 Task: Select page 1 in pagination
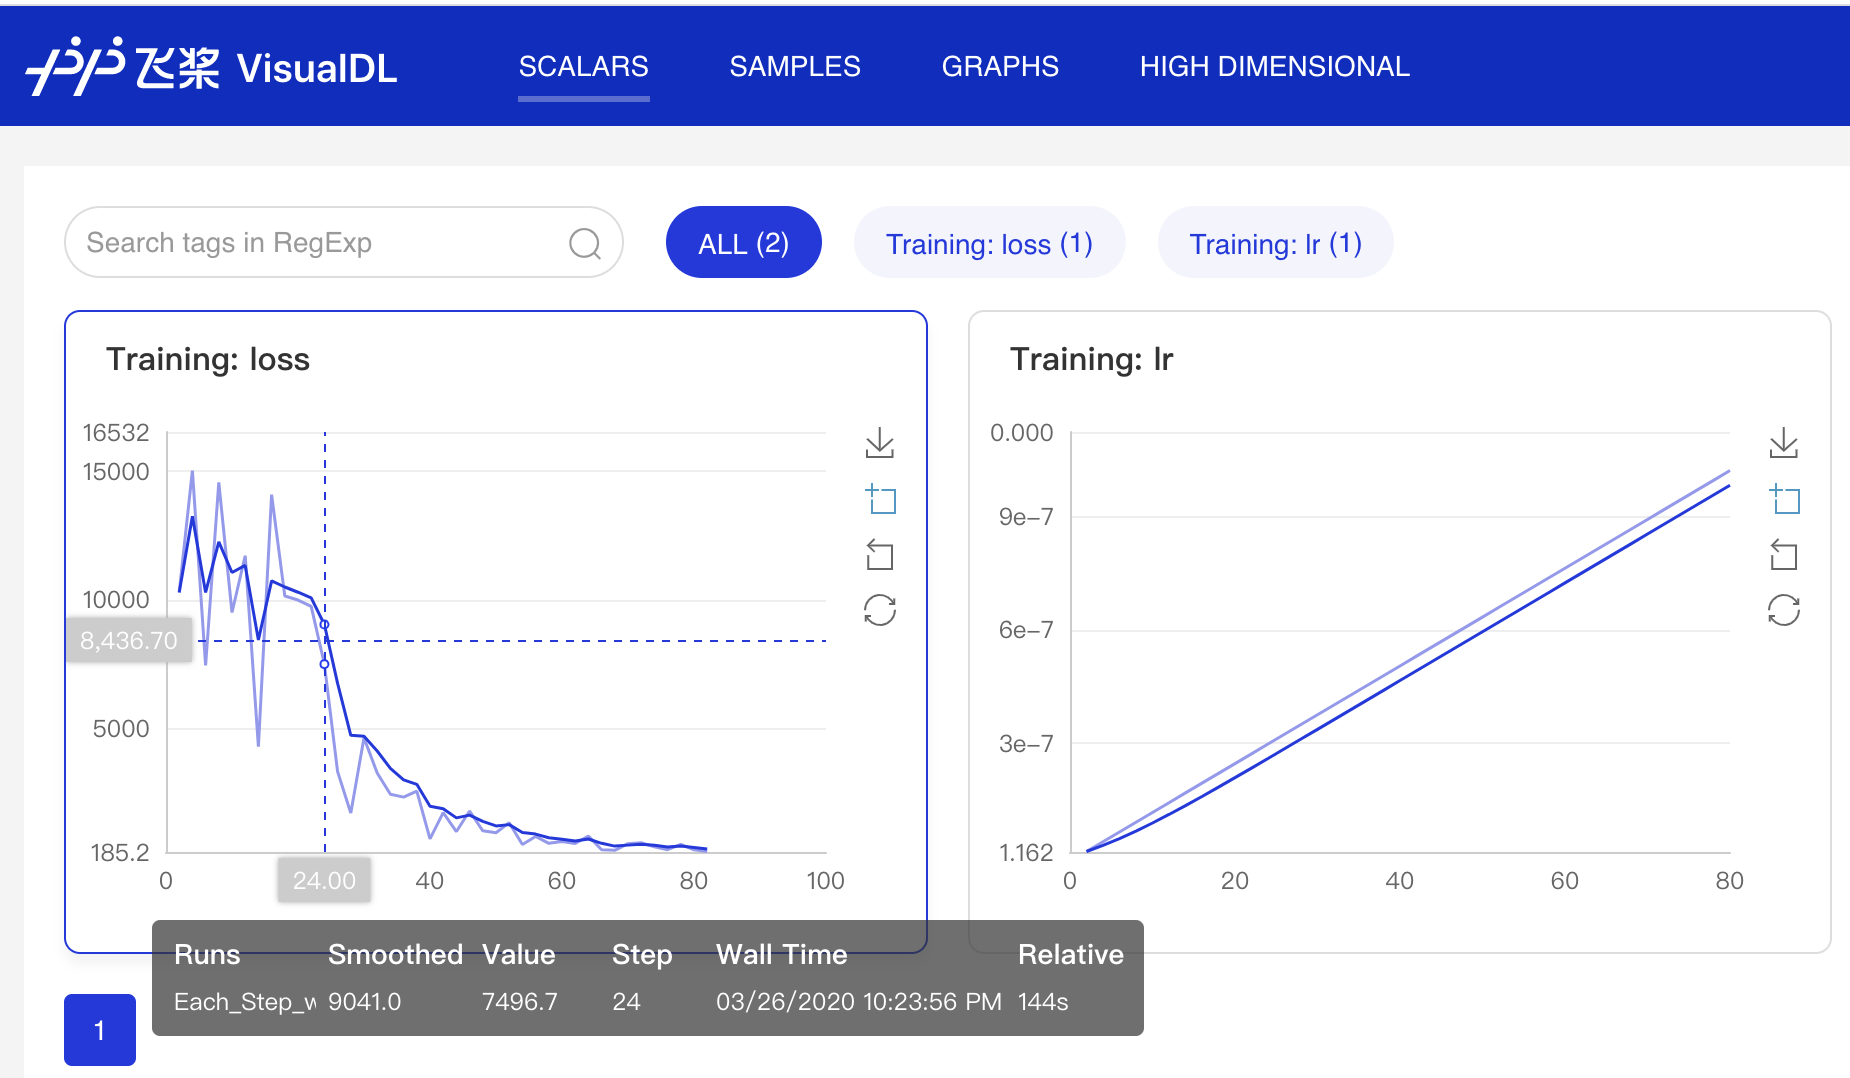pyautogui.click(x=100, y=1030)
